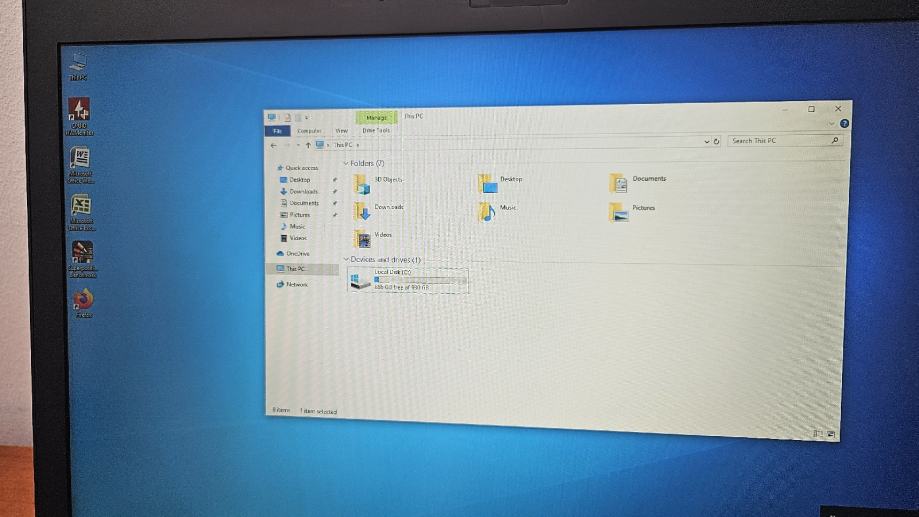Collapse the Folders (7) group
The width and height of the screenshot is (919, 517).
coord(346,164)
